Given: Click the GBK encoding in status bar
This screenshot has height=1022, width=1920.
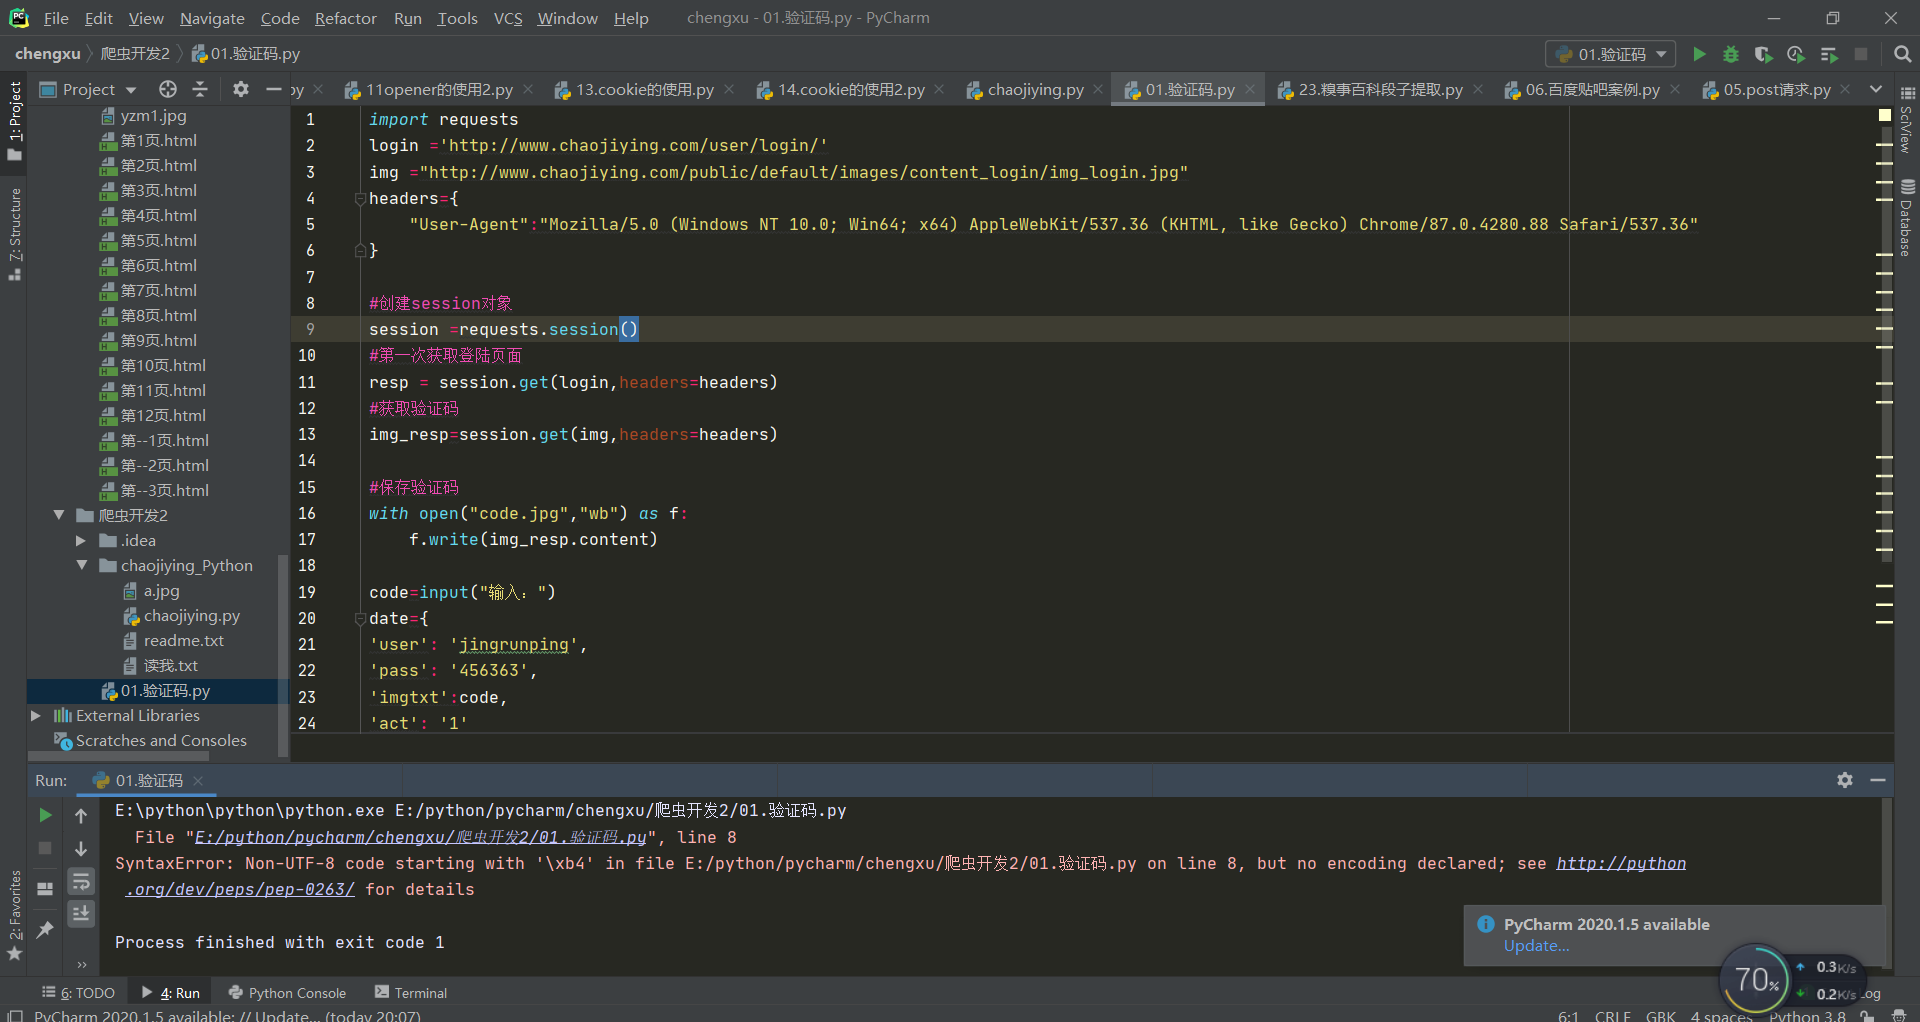Looking at the screenshot, I should 1661,1014.
